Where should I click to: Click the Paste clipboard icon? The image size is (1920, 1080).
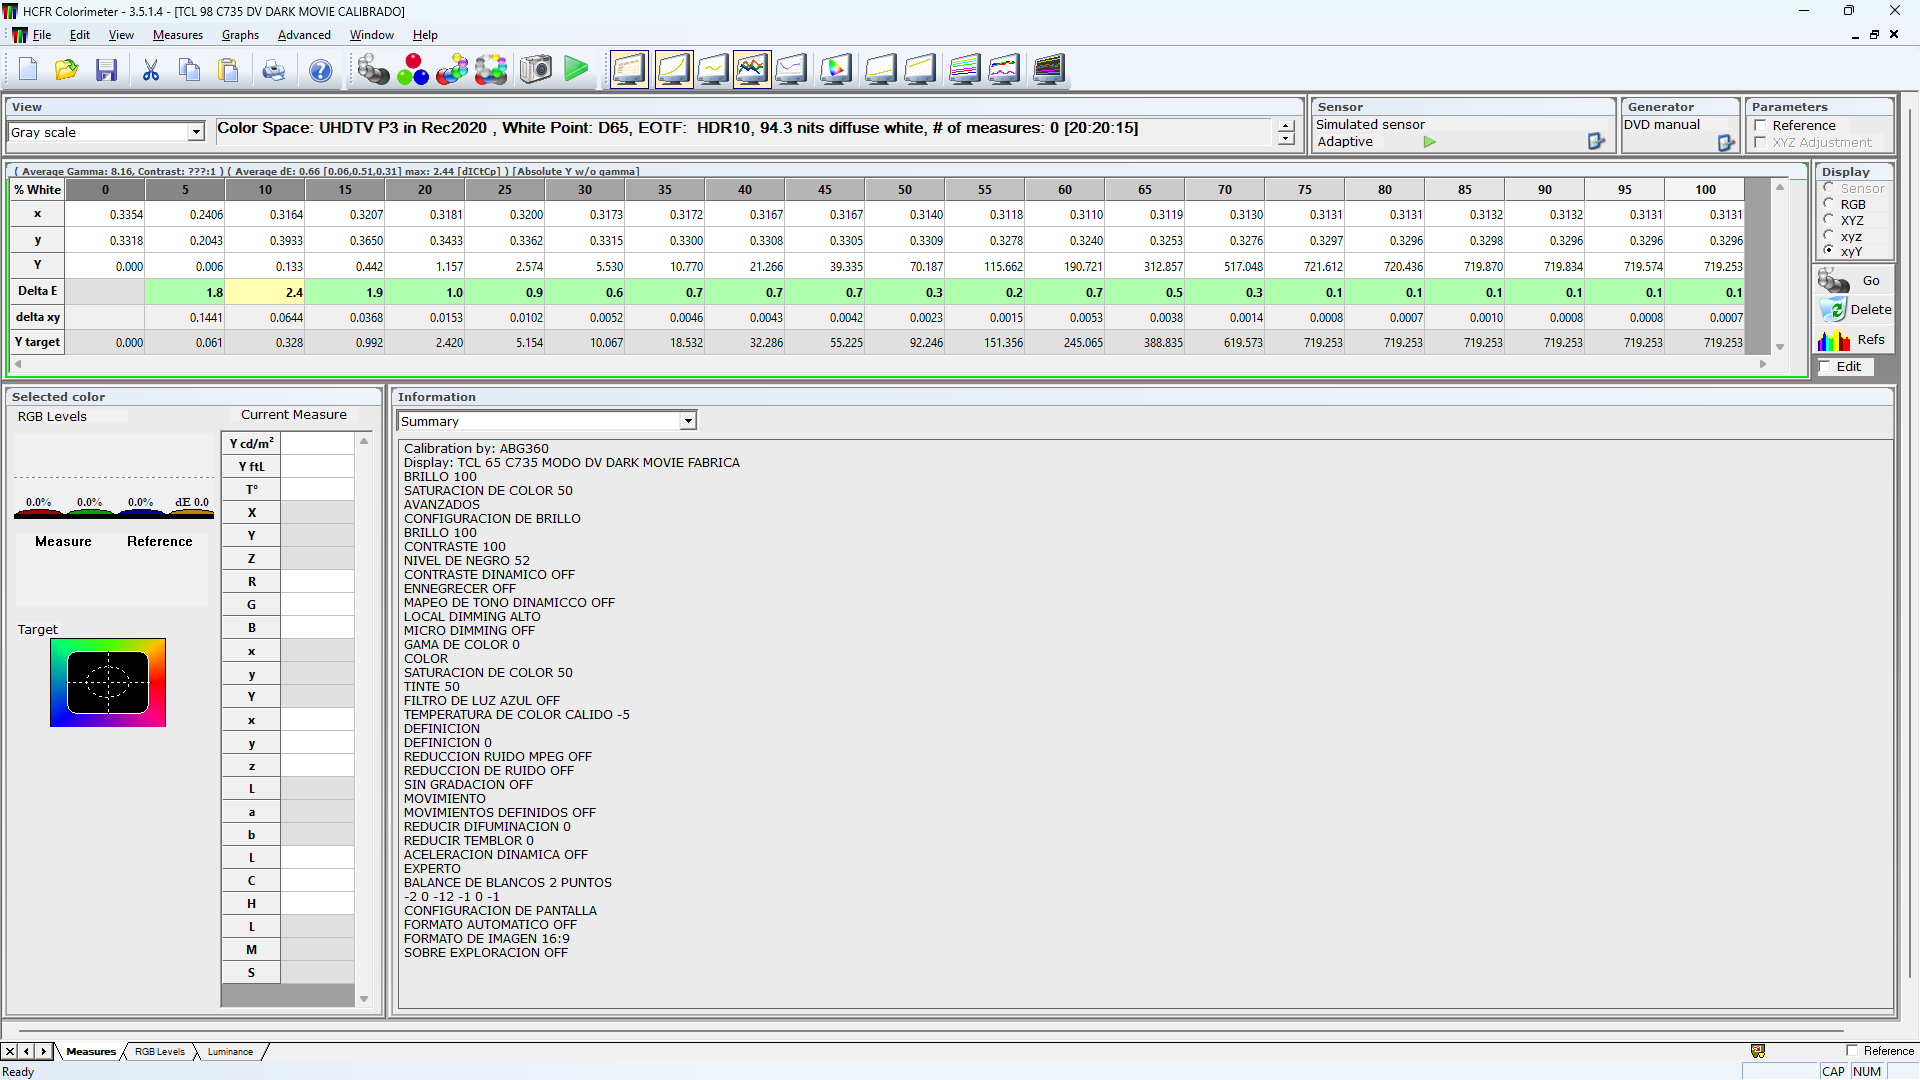(x=229, y=70)
